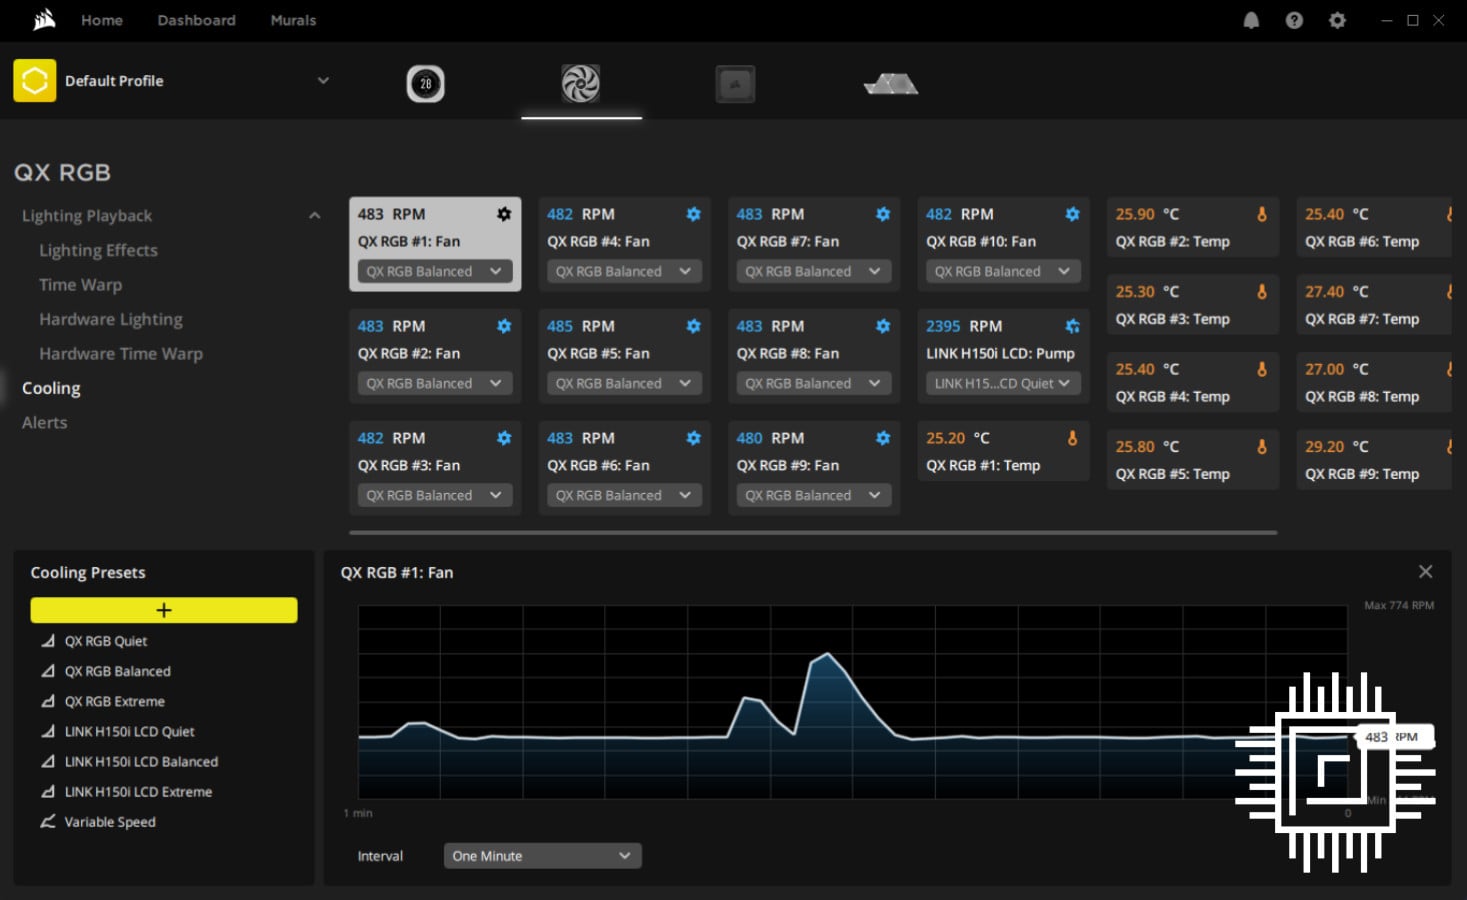Open the QX RGB fan device tab icon

(581, 83)
